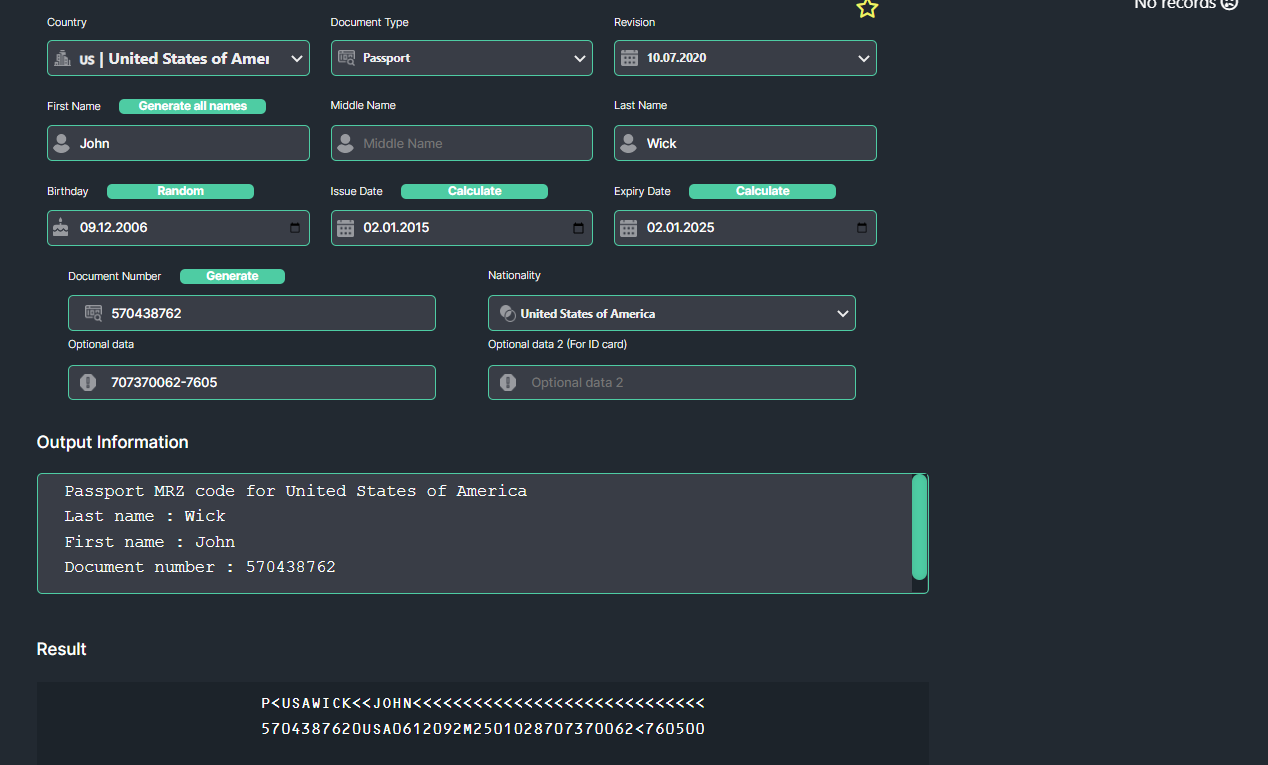Click the birthday cake icon
The image size is (1268, 765).
[x=61, y=228]
